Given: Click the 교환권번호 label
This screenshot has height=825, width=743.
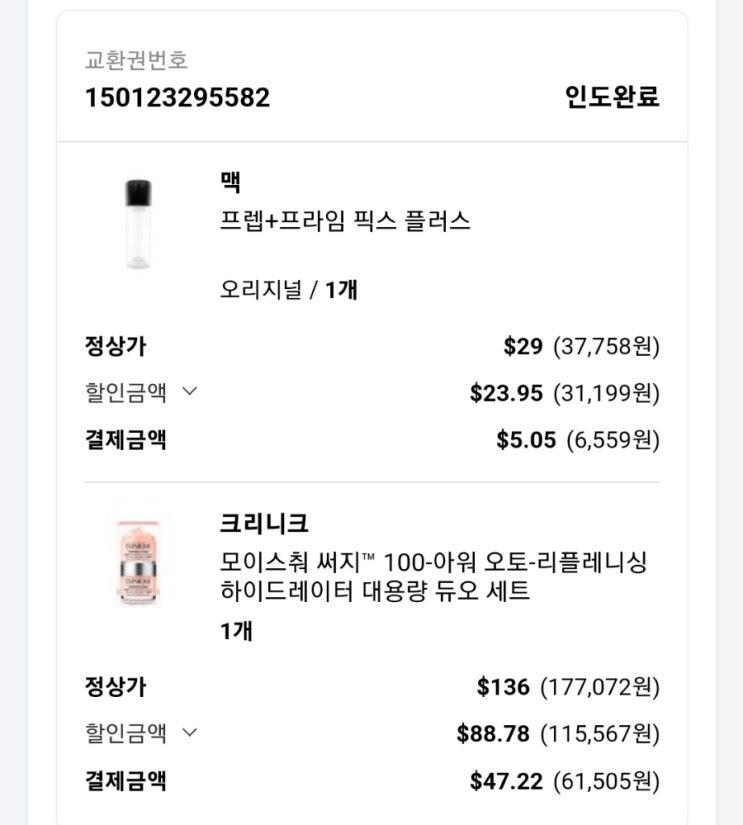Looking at the screenshot, I should click(136, 60).
